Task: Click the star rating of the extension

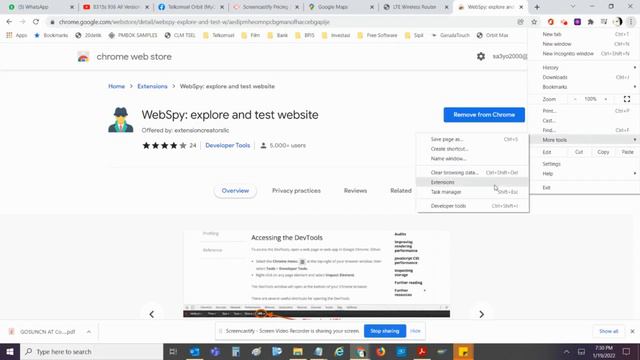Action: [164, 145]
